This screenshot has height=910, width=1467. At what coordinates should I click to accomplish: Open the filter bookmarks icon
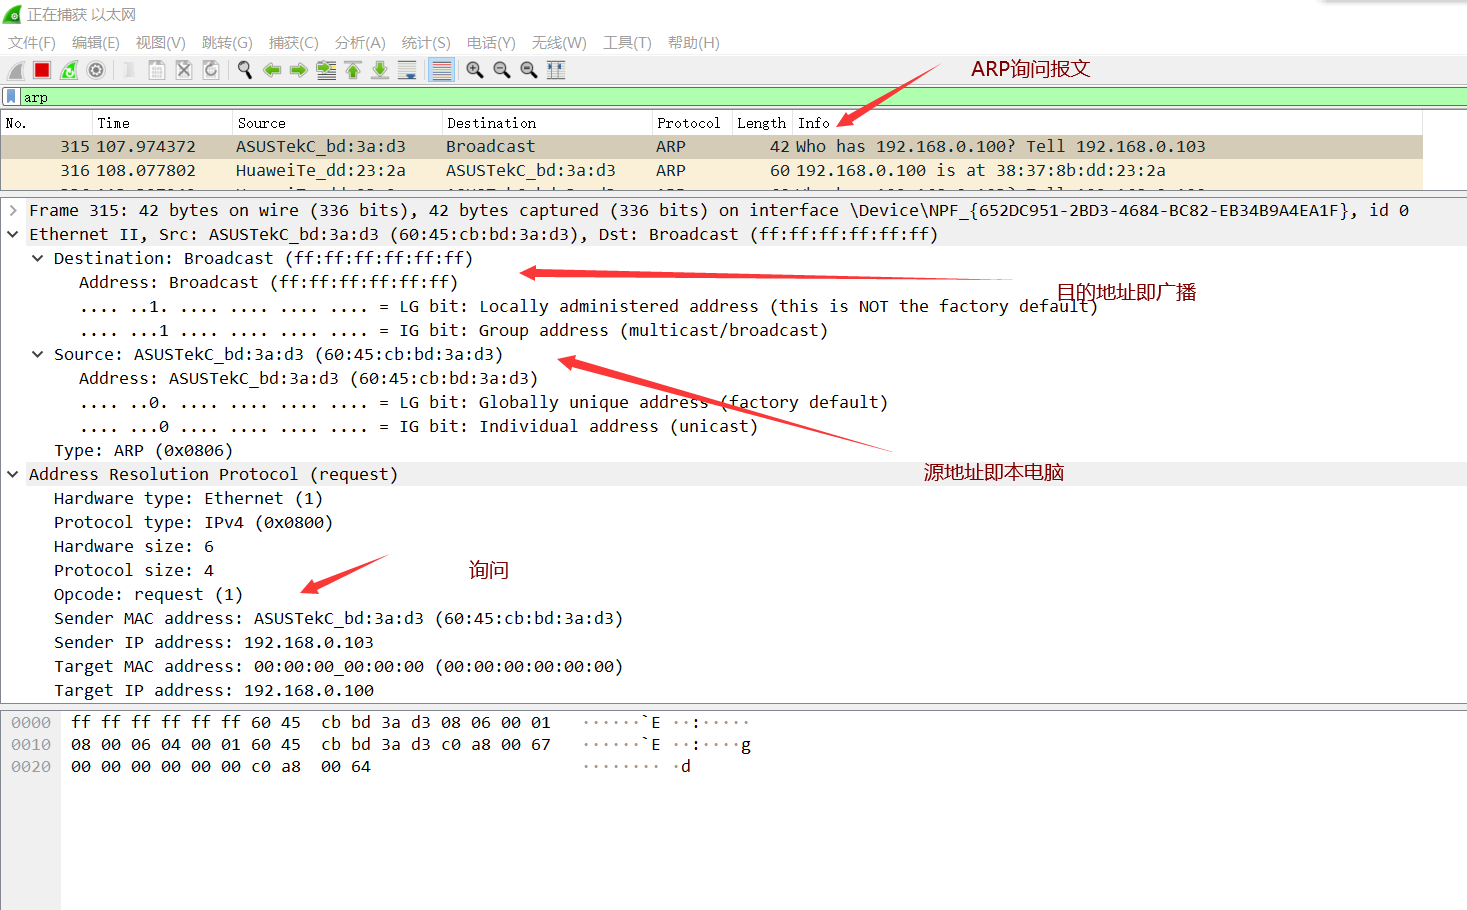point(10,96)
